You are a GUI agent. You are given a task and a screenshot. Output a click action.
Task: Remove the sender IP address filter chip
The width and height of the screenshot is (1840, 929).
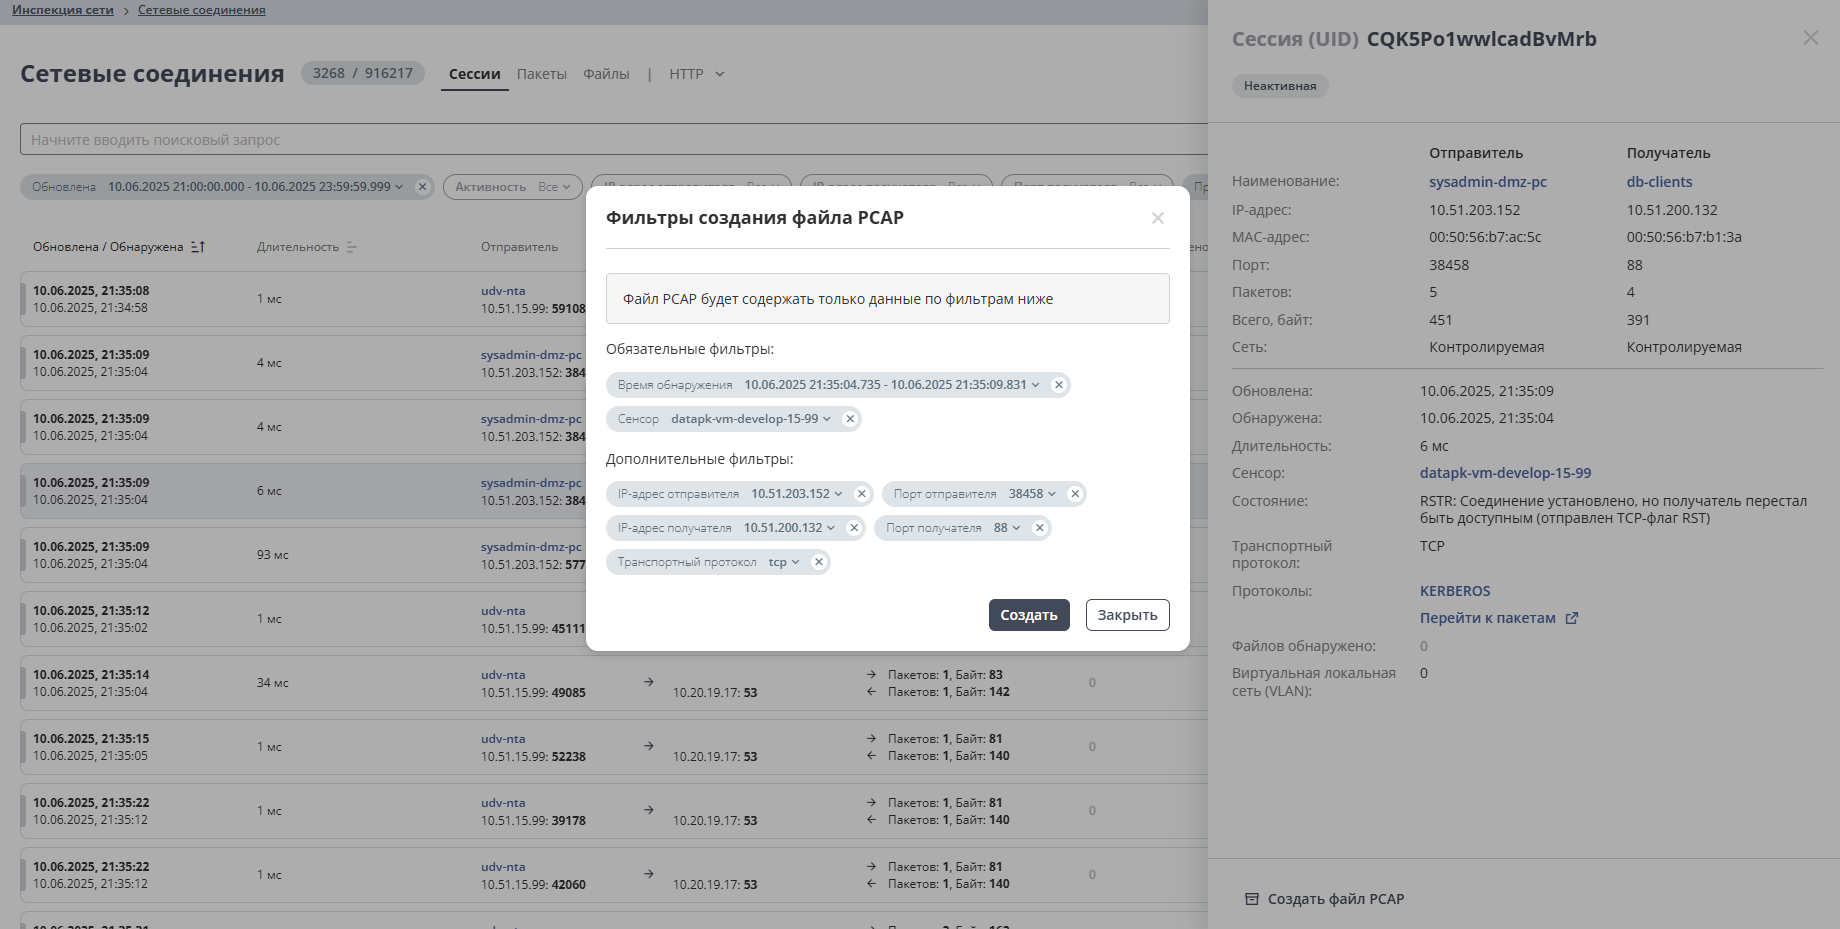(x=862, y=494)
